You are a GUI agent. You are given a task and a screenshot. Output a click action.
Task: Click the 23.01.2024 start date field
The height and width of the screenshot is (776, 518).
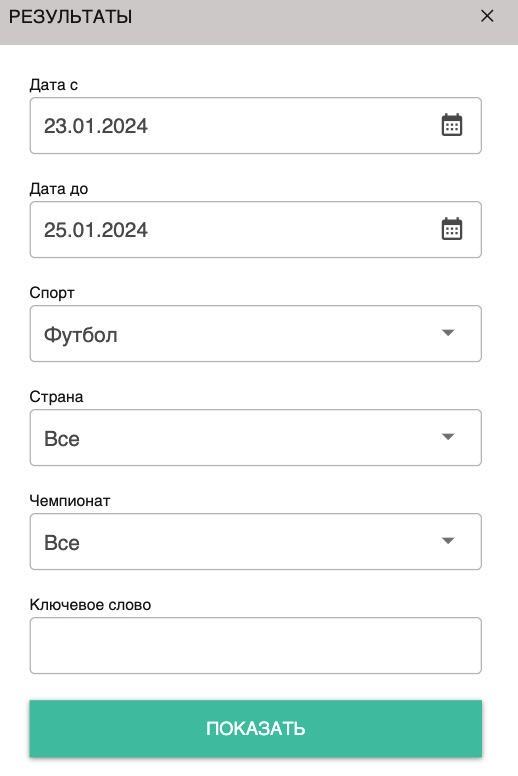pos(255,126)
